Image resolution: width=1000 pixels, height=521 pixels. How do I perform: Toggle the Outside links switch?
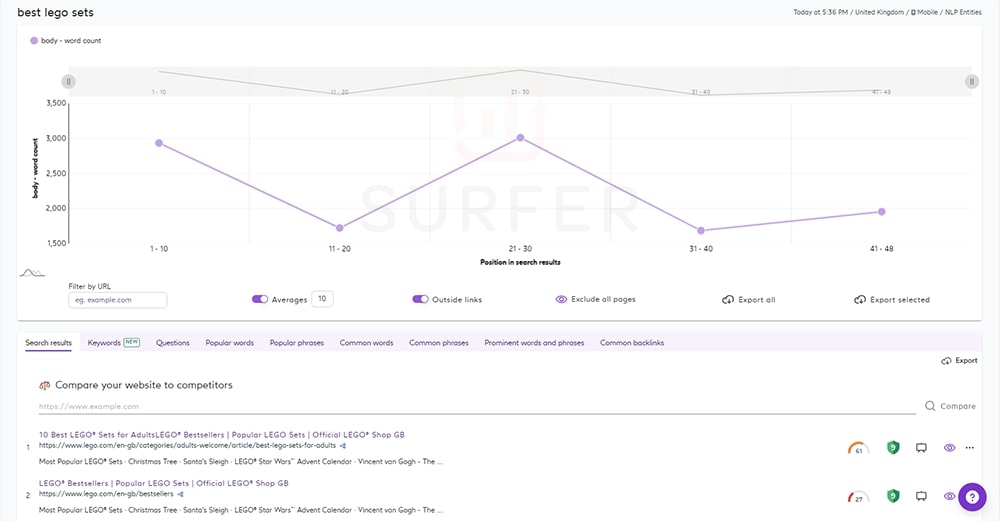tap(420, 299)
